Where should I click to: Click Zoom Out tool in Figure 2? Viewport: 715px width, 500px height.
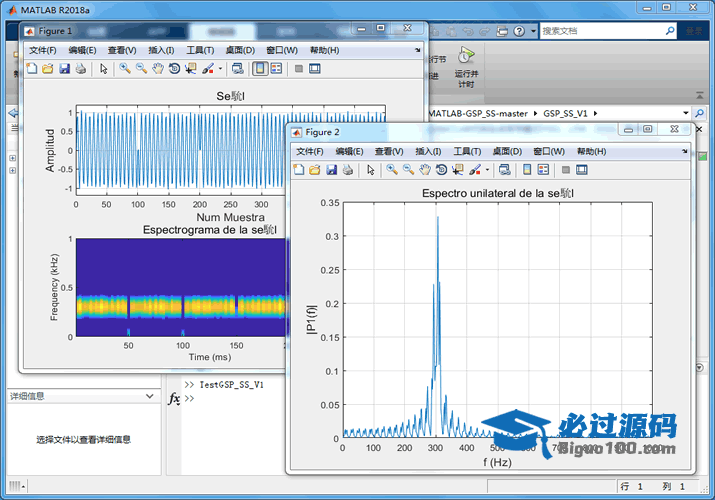(408, 170)
